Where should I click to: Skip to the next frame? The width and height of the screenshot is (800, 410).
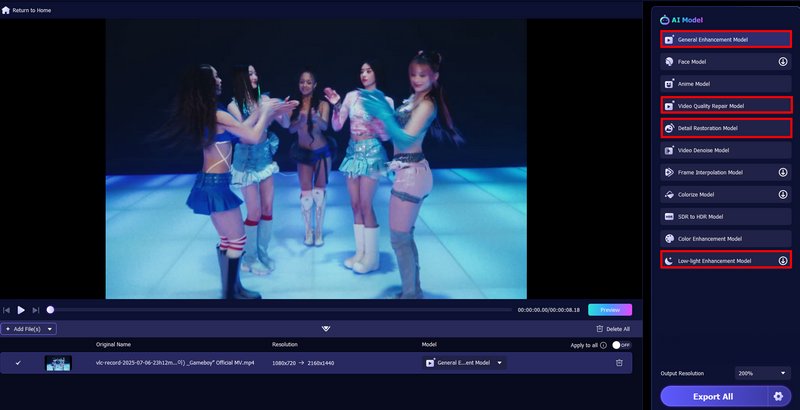[36, 310]
